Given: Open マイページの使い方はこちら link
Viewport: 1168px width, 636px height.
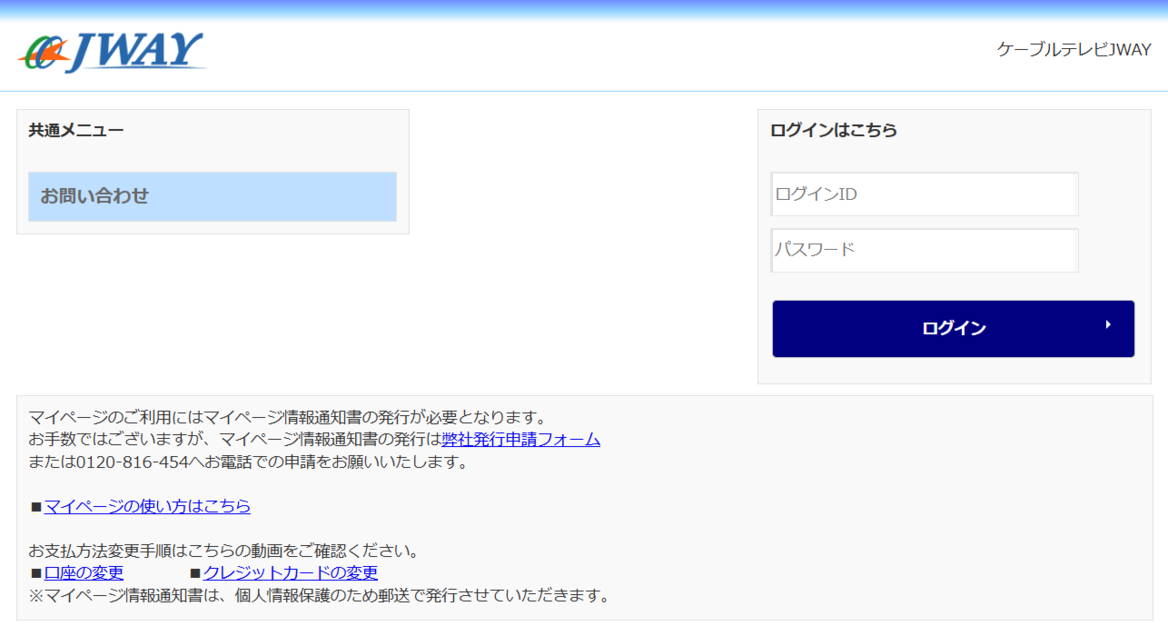Looking at the screenshot, I should [147, 506].
